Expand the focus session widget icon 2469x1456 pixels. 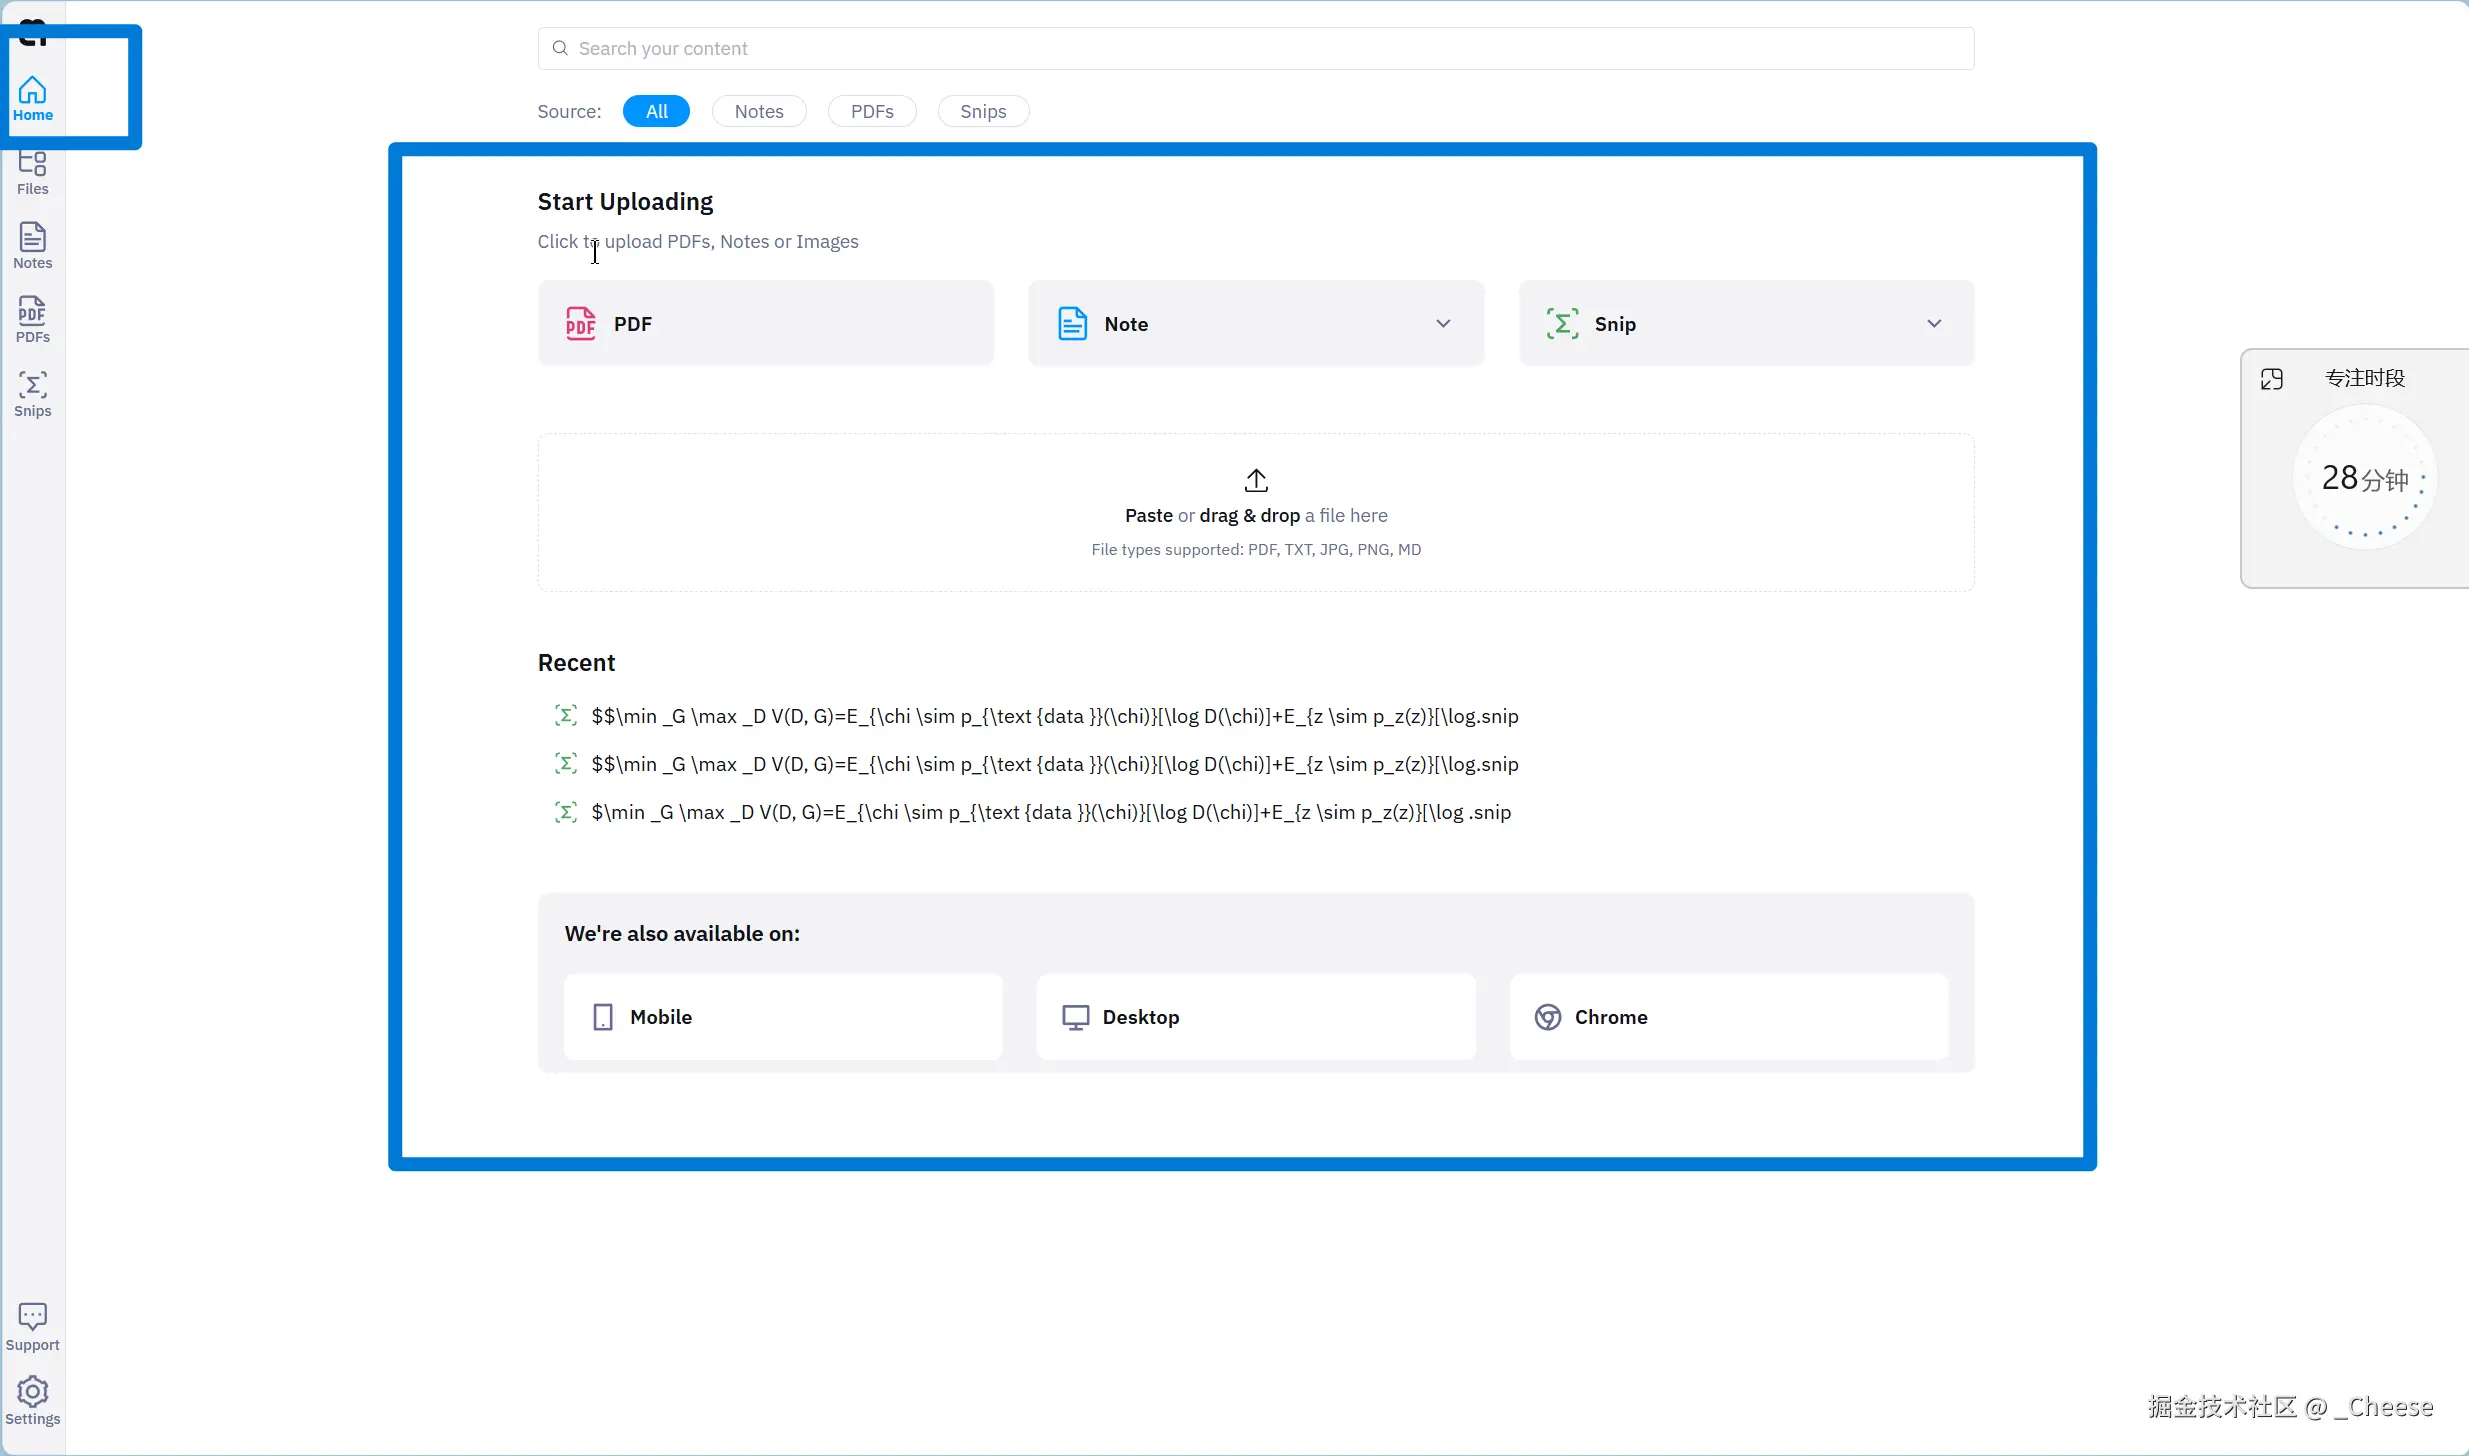click(x=2271, y=379)
